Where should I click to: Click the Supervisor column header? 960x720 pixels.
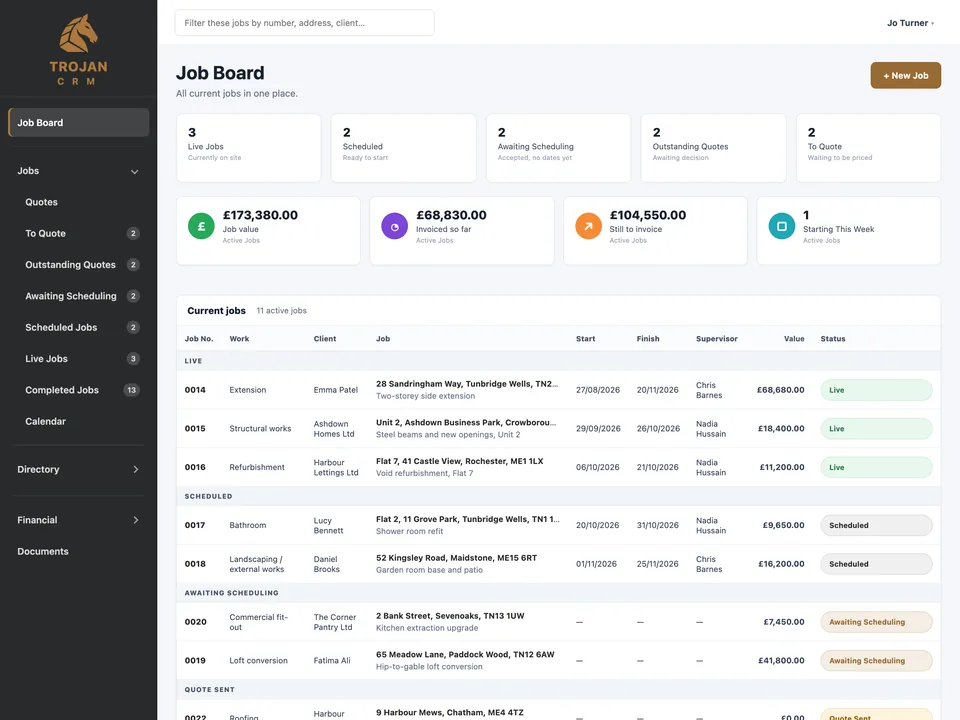click(x=716, y=339)
